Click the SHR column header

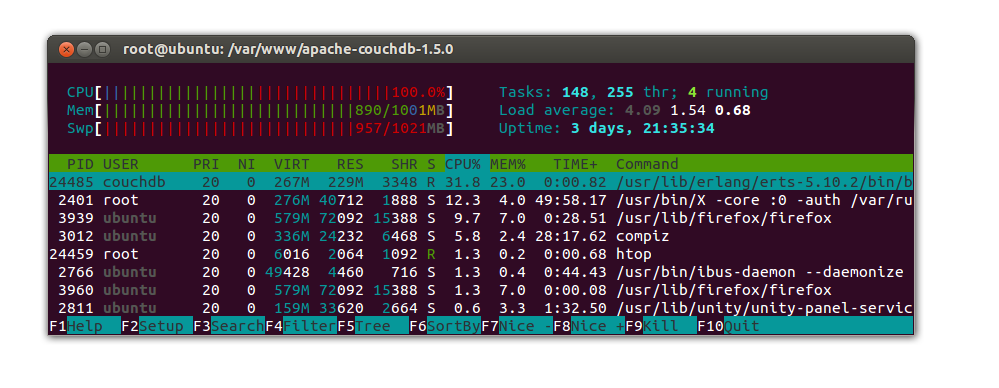[x=405, y=164]
